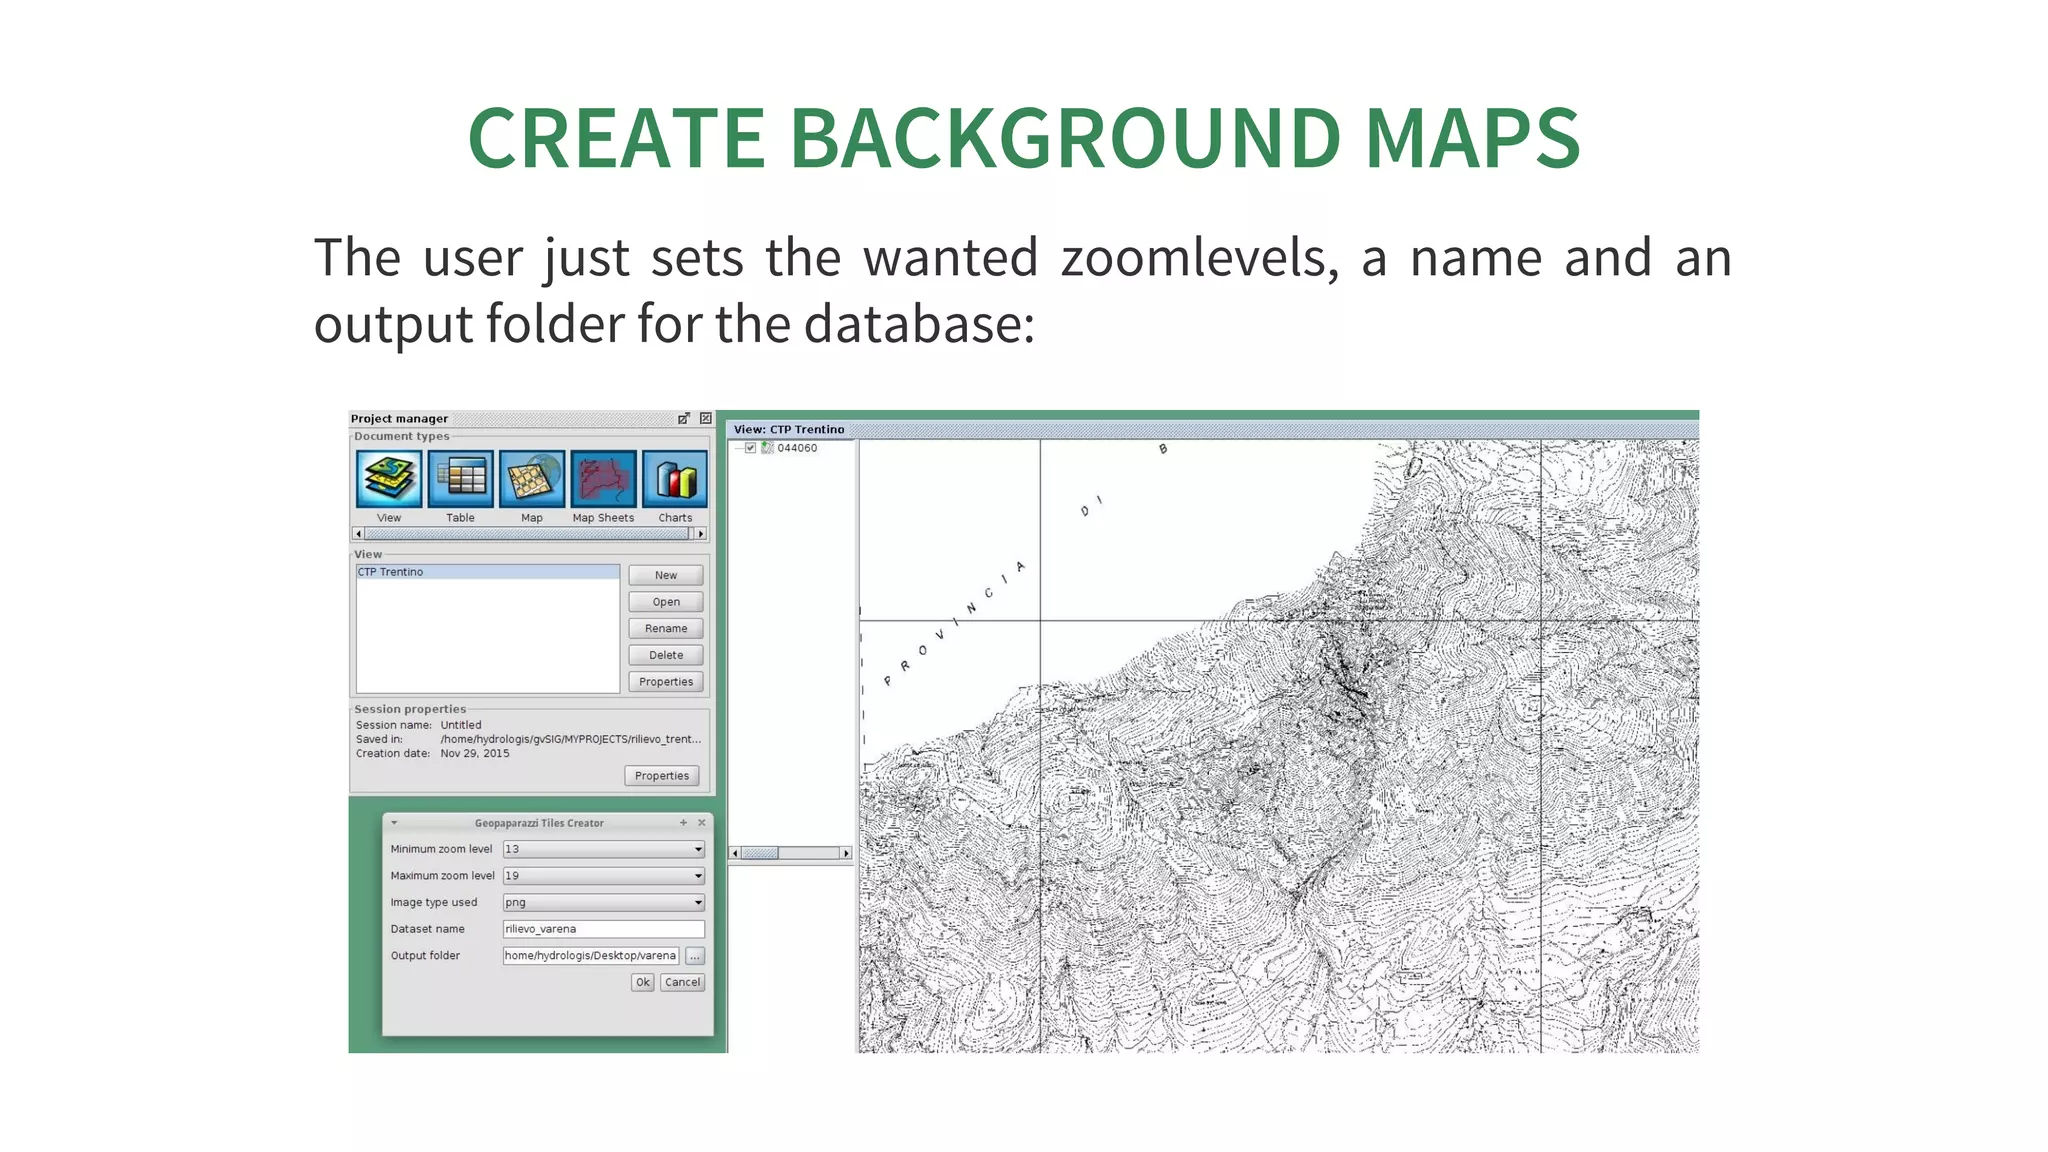
Task: Click the View: CTP Trentino window title
Action: 789,430
